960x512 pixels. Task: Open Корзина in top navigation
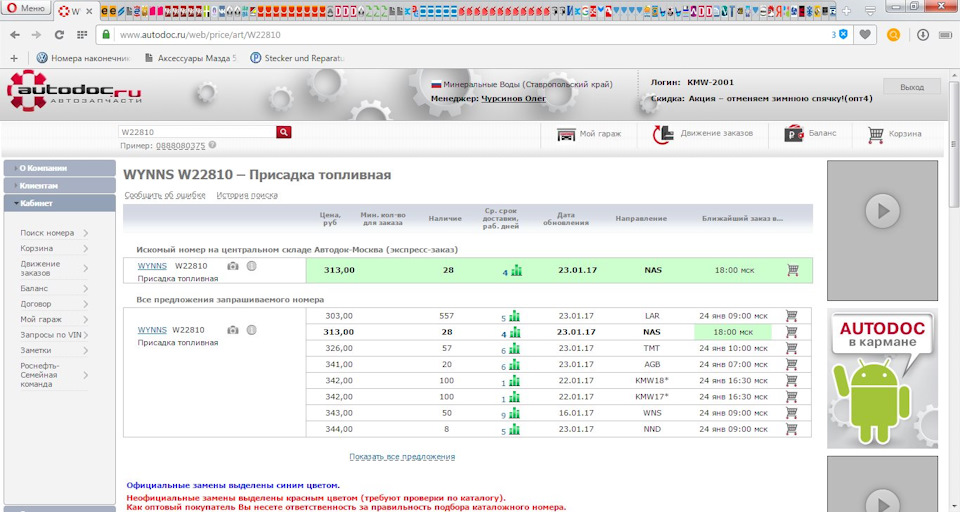(894, 134)
